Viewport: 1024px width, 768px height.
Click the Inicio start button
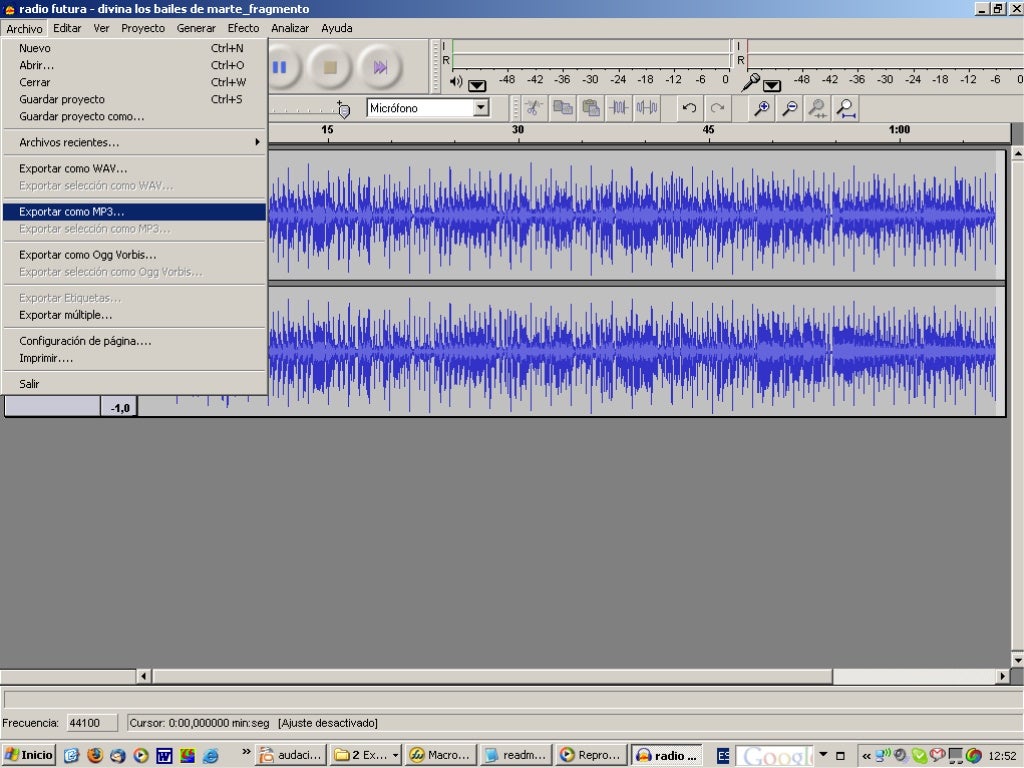tap(29, 755)
